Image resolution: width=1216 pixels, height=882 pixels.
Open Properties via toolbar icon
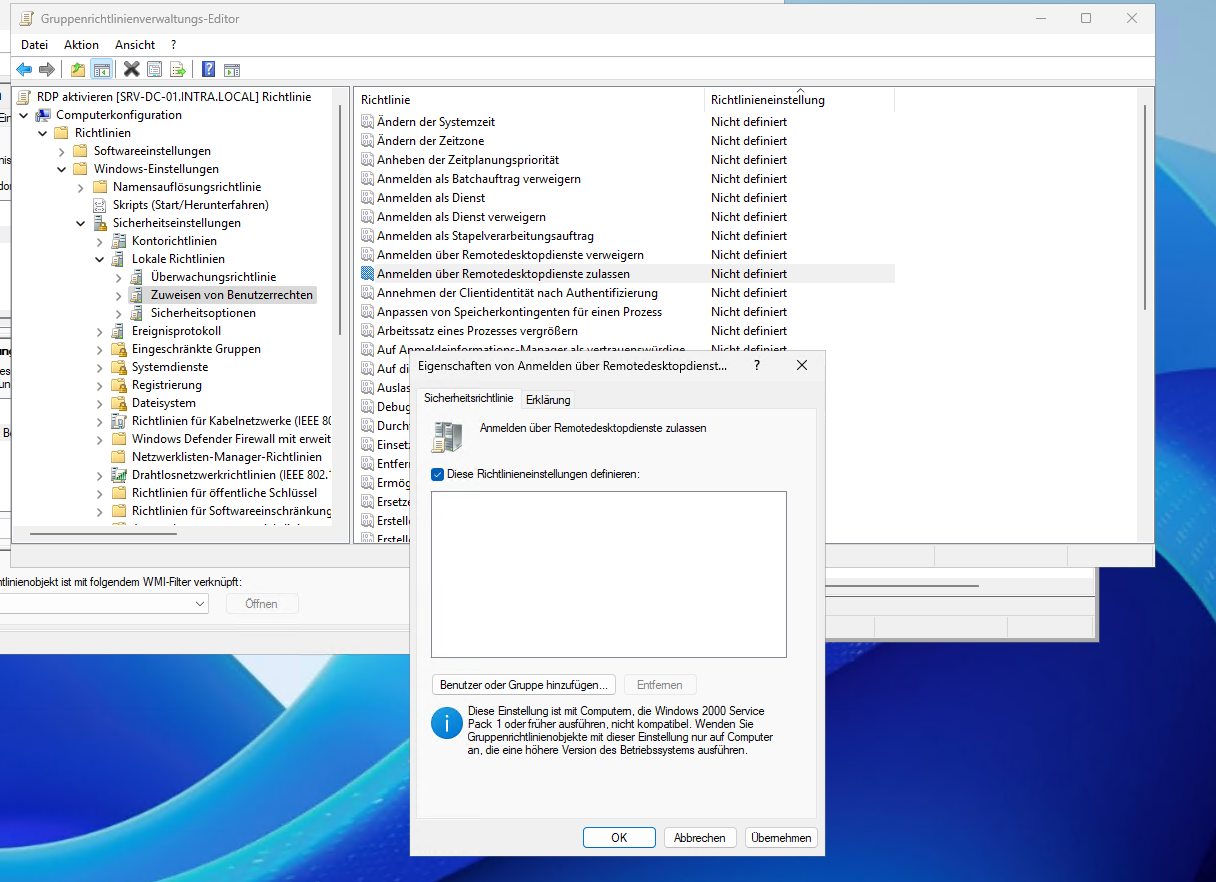click(154, 69)
